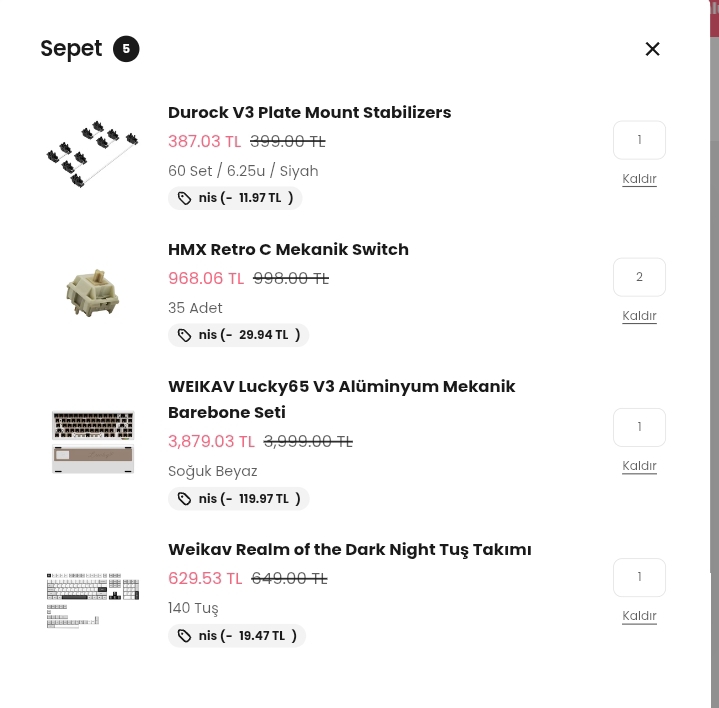Viewport: 719px width, 708px height.
Task: Click quantity field for HMX Retro C switch
Action: [639, 277]
